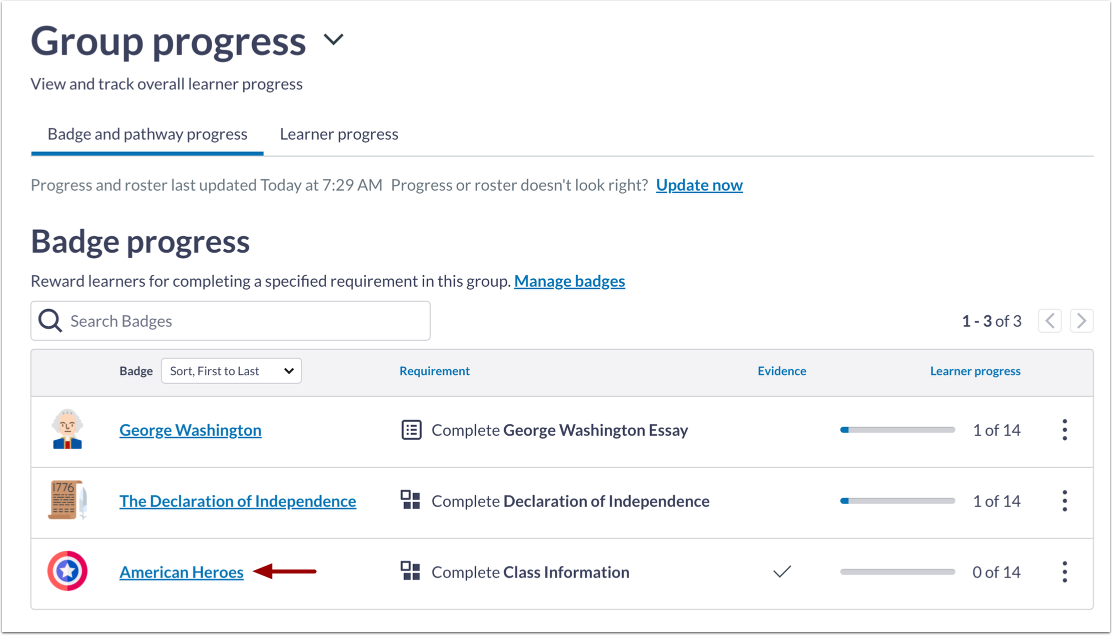Viewport: 1112px width, 635px height.
Task: Open options menu for Declaration of Independence badge
Action: coord(1064,501)
